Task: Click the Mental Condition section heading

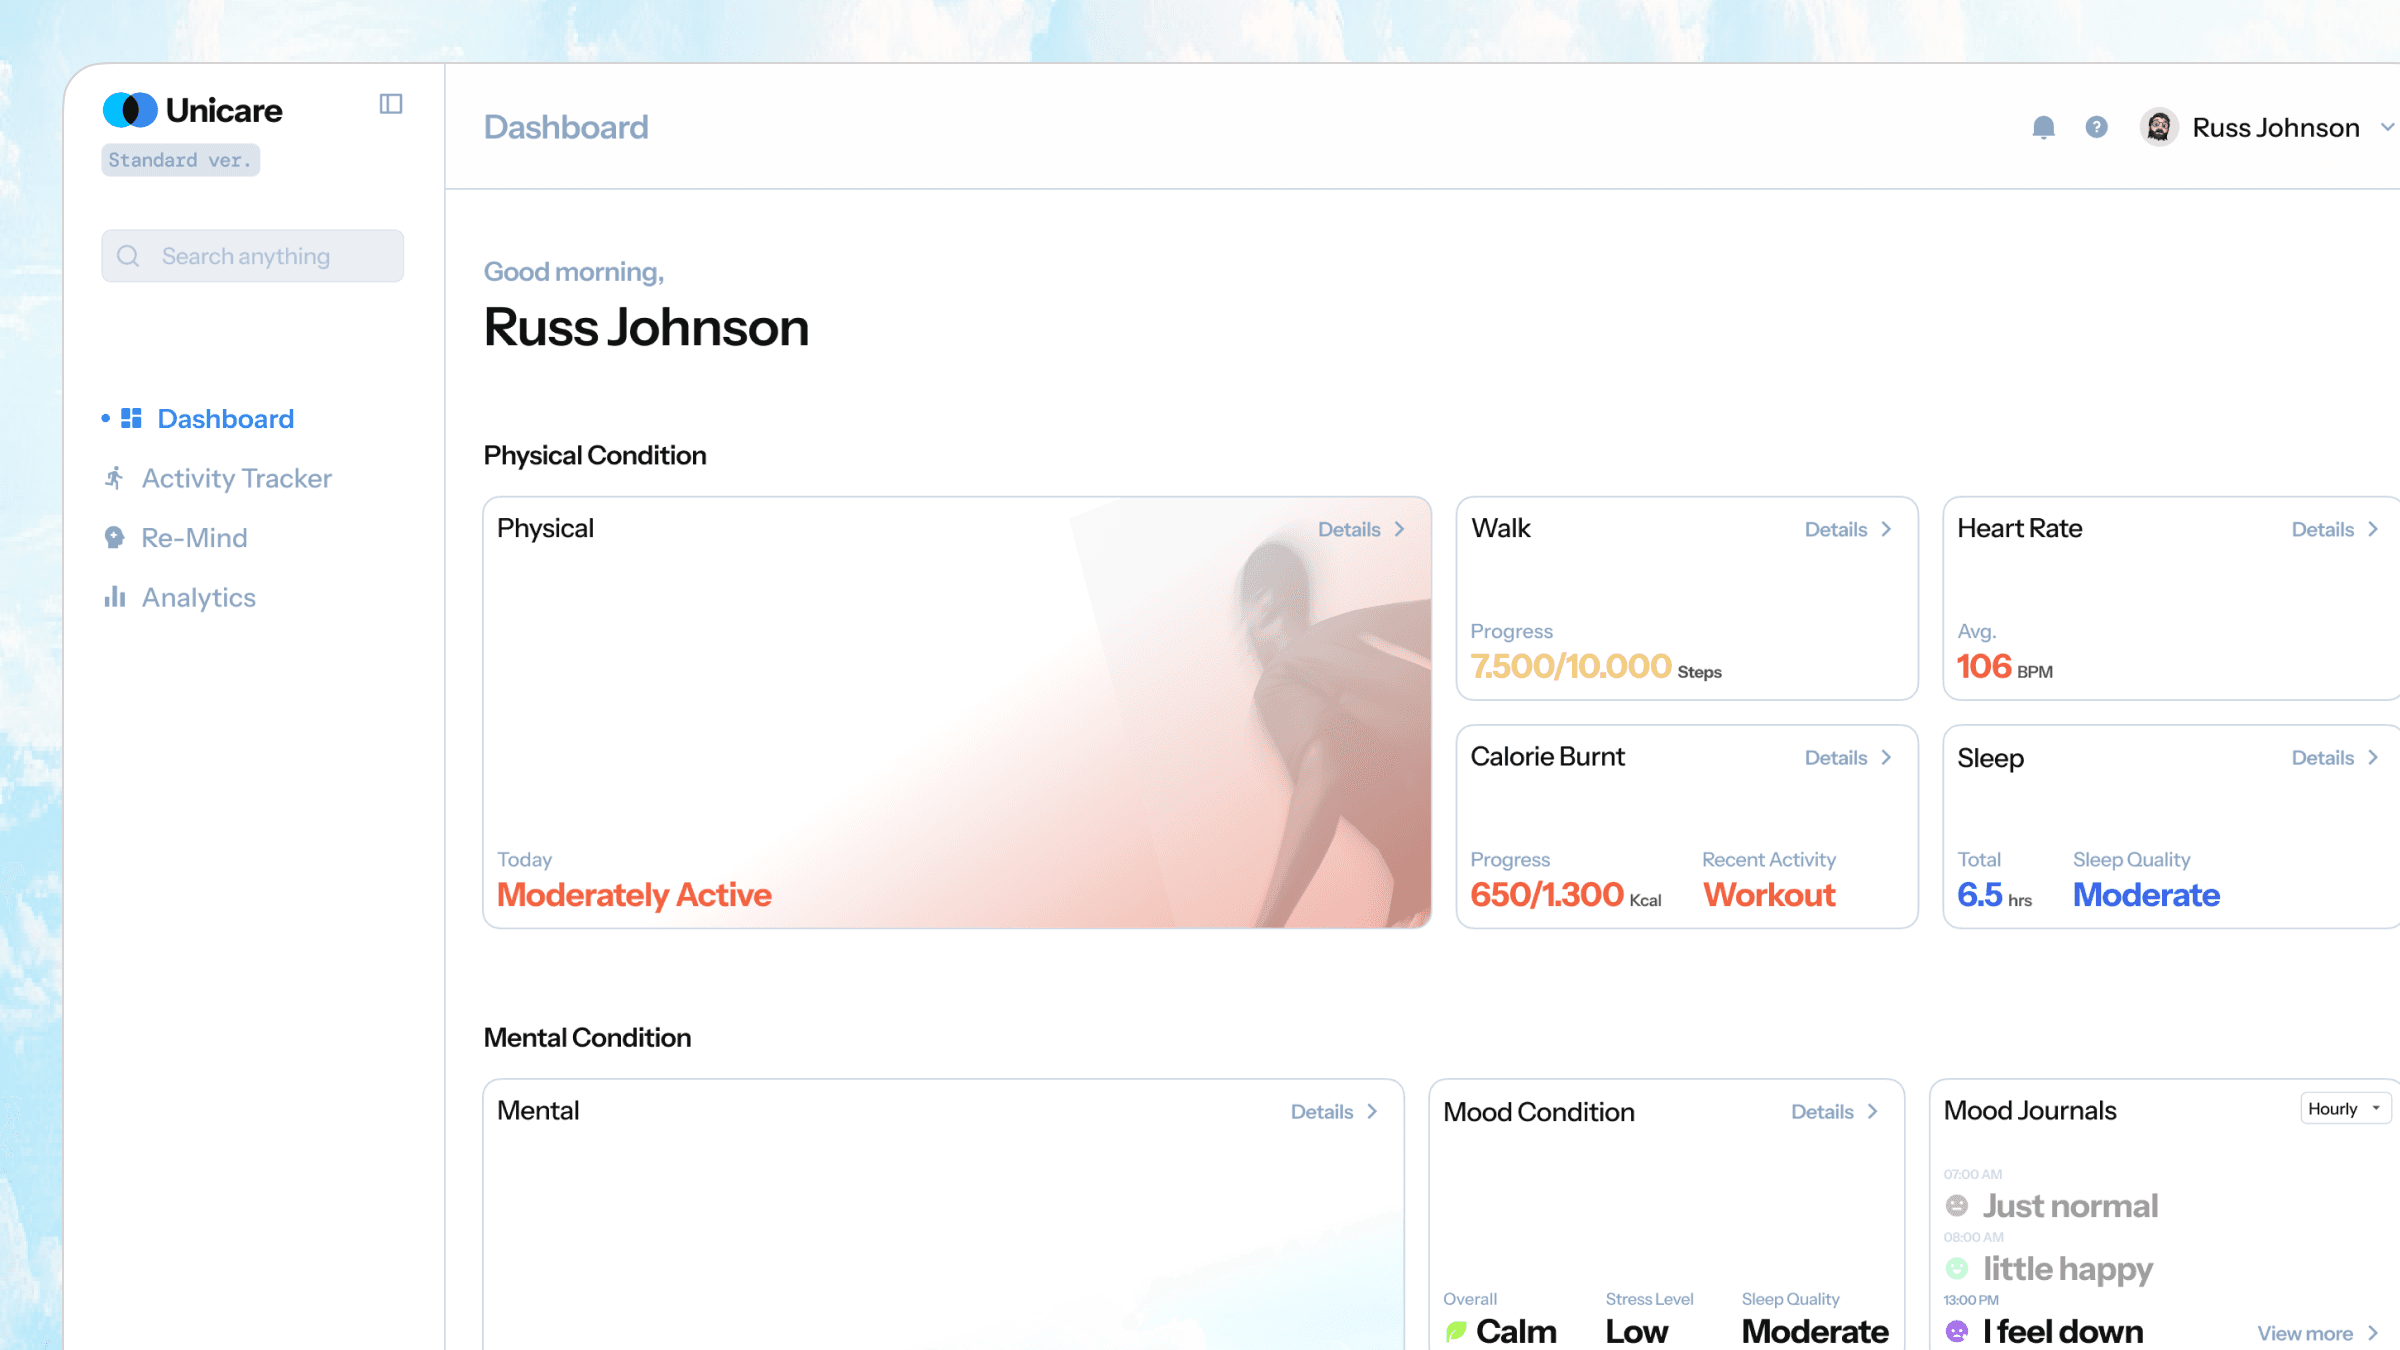Action: [587, 1038]
